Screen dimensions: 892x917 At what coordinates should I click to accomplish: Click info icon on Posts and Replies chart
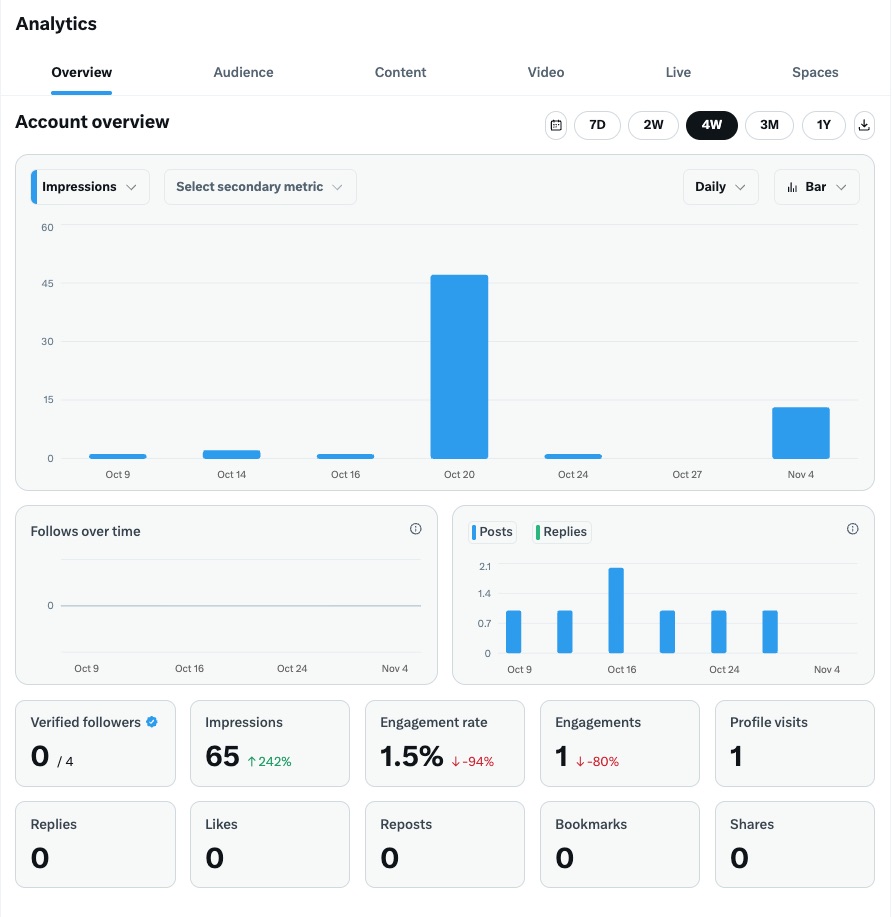pyautogui.click(x=853, y=529)
